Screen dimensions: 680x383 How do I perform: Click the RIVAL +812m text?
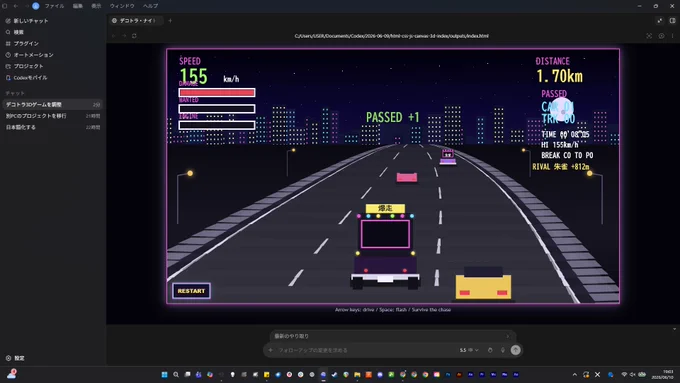561,167
